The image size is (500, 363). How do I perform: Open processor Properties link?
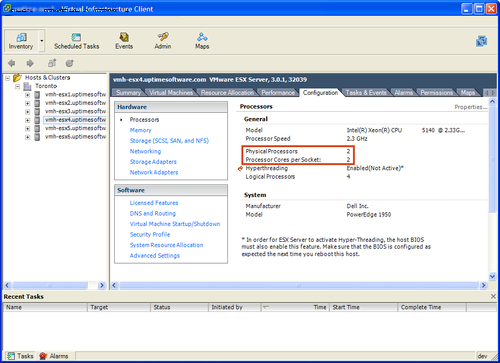coord(471,107)
